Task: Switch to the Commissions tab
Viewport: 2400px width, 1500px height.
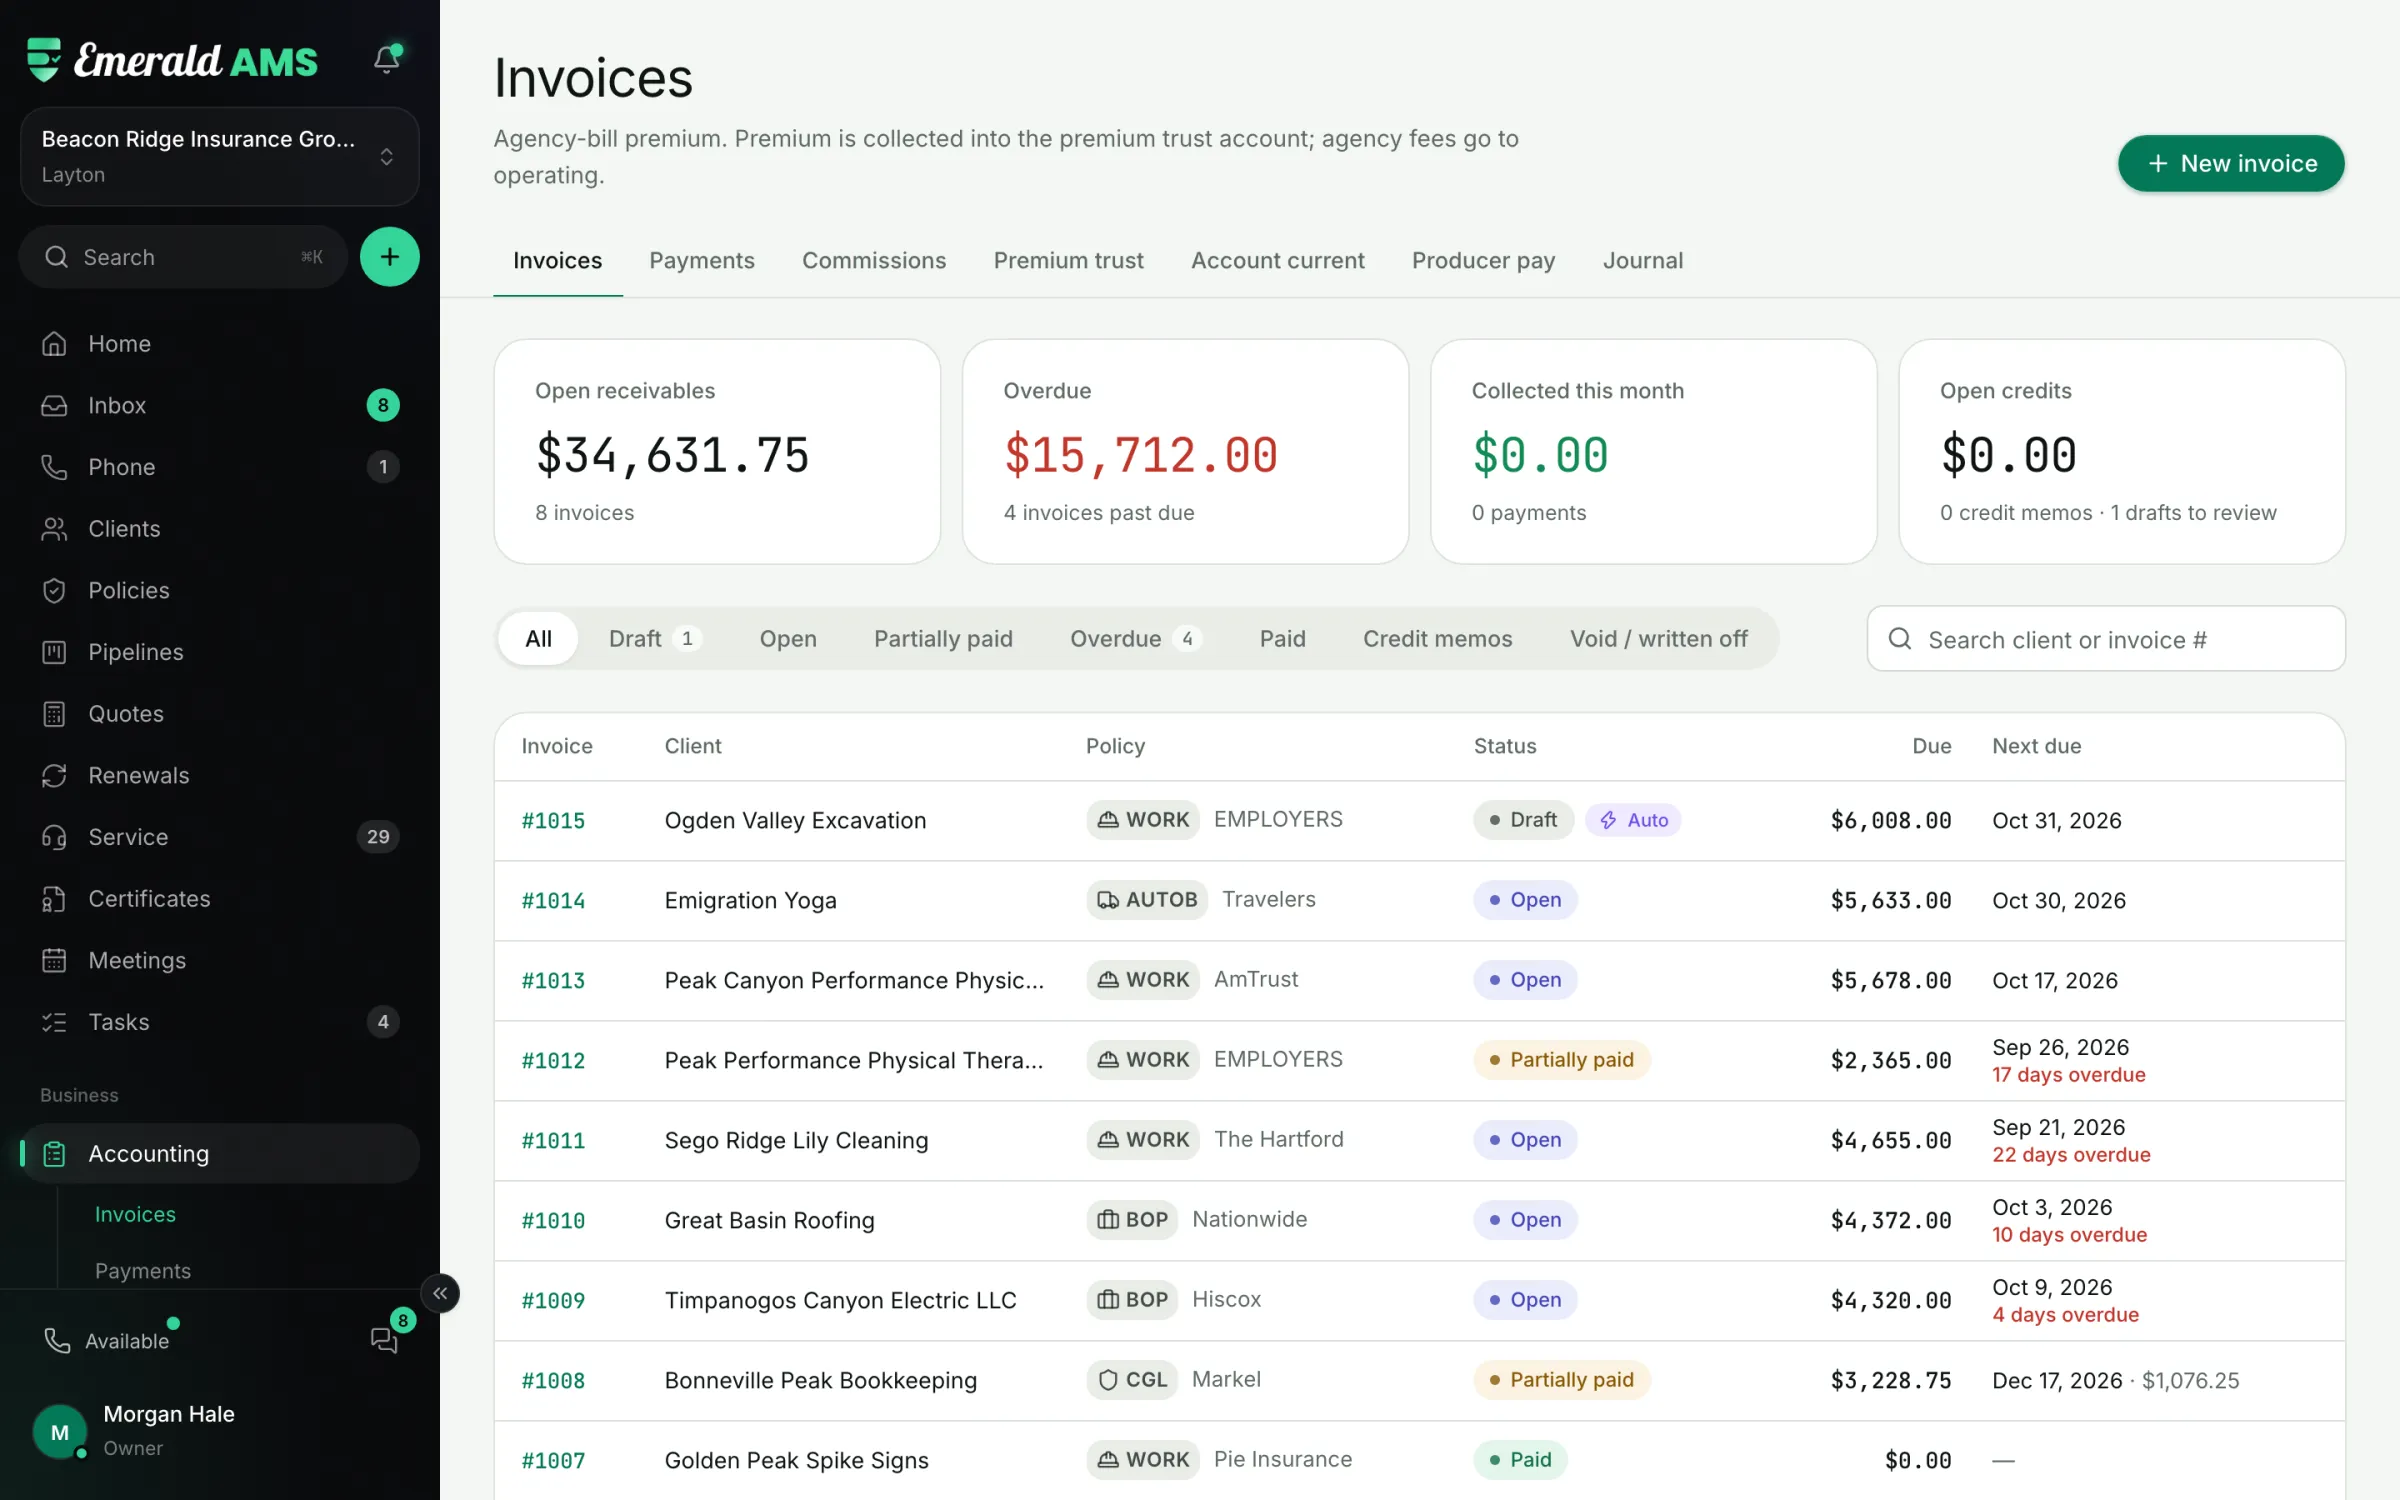Action: [873, 260]
